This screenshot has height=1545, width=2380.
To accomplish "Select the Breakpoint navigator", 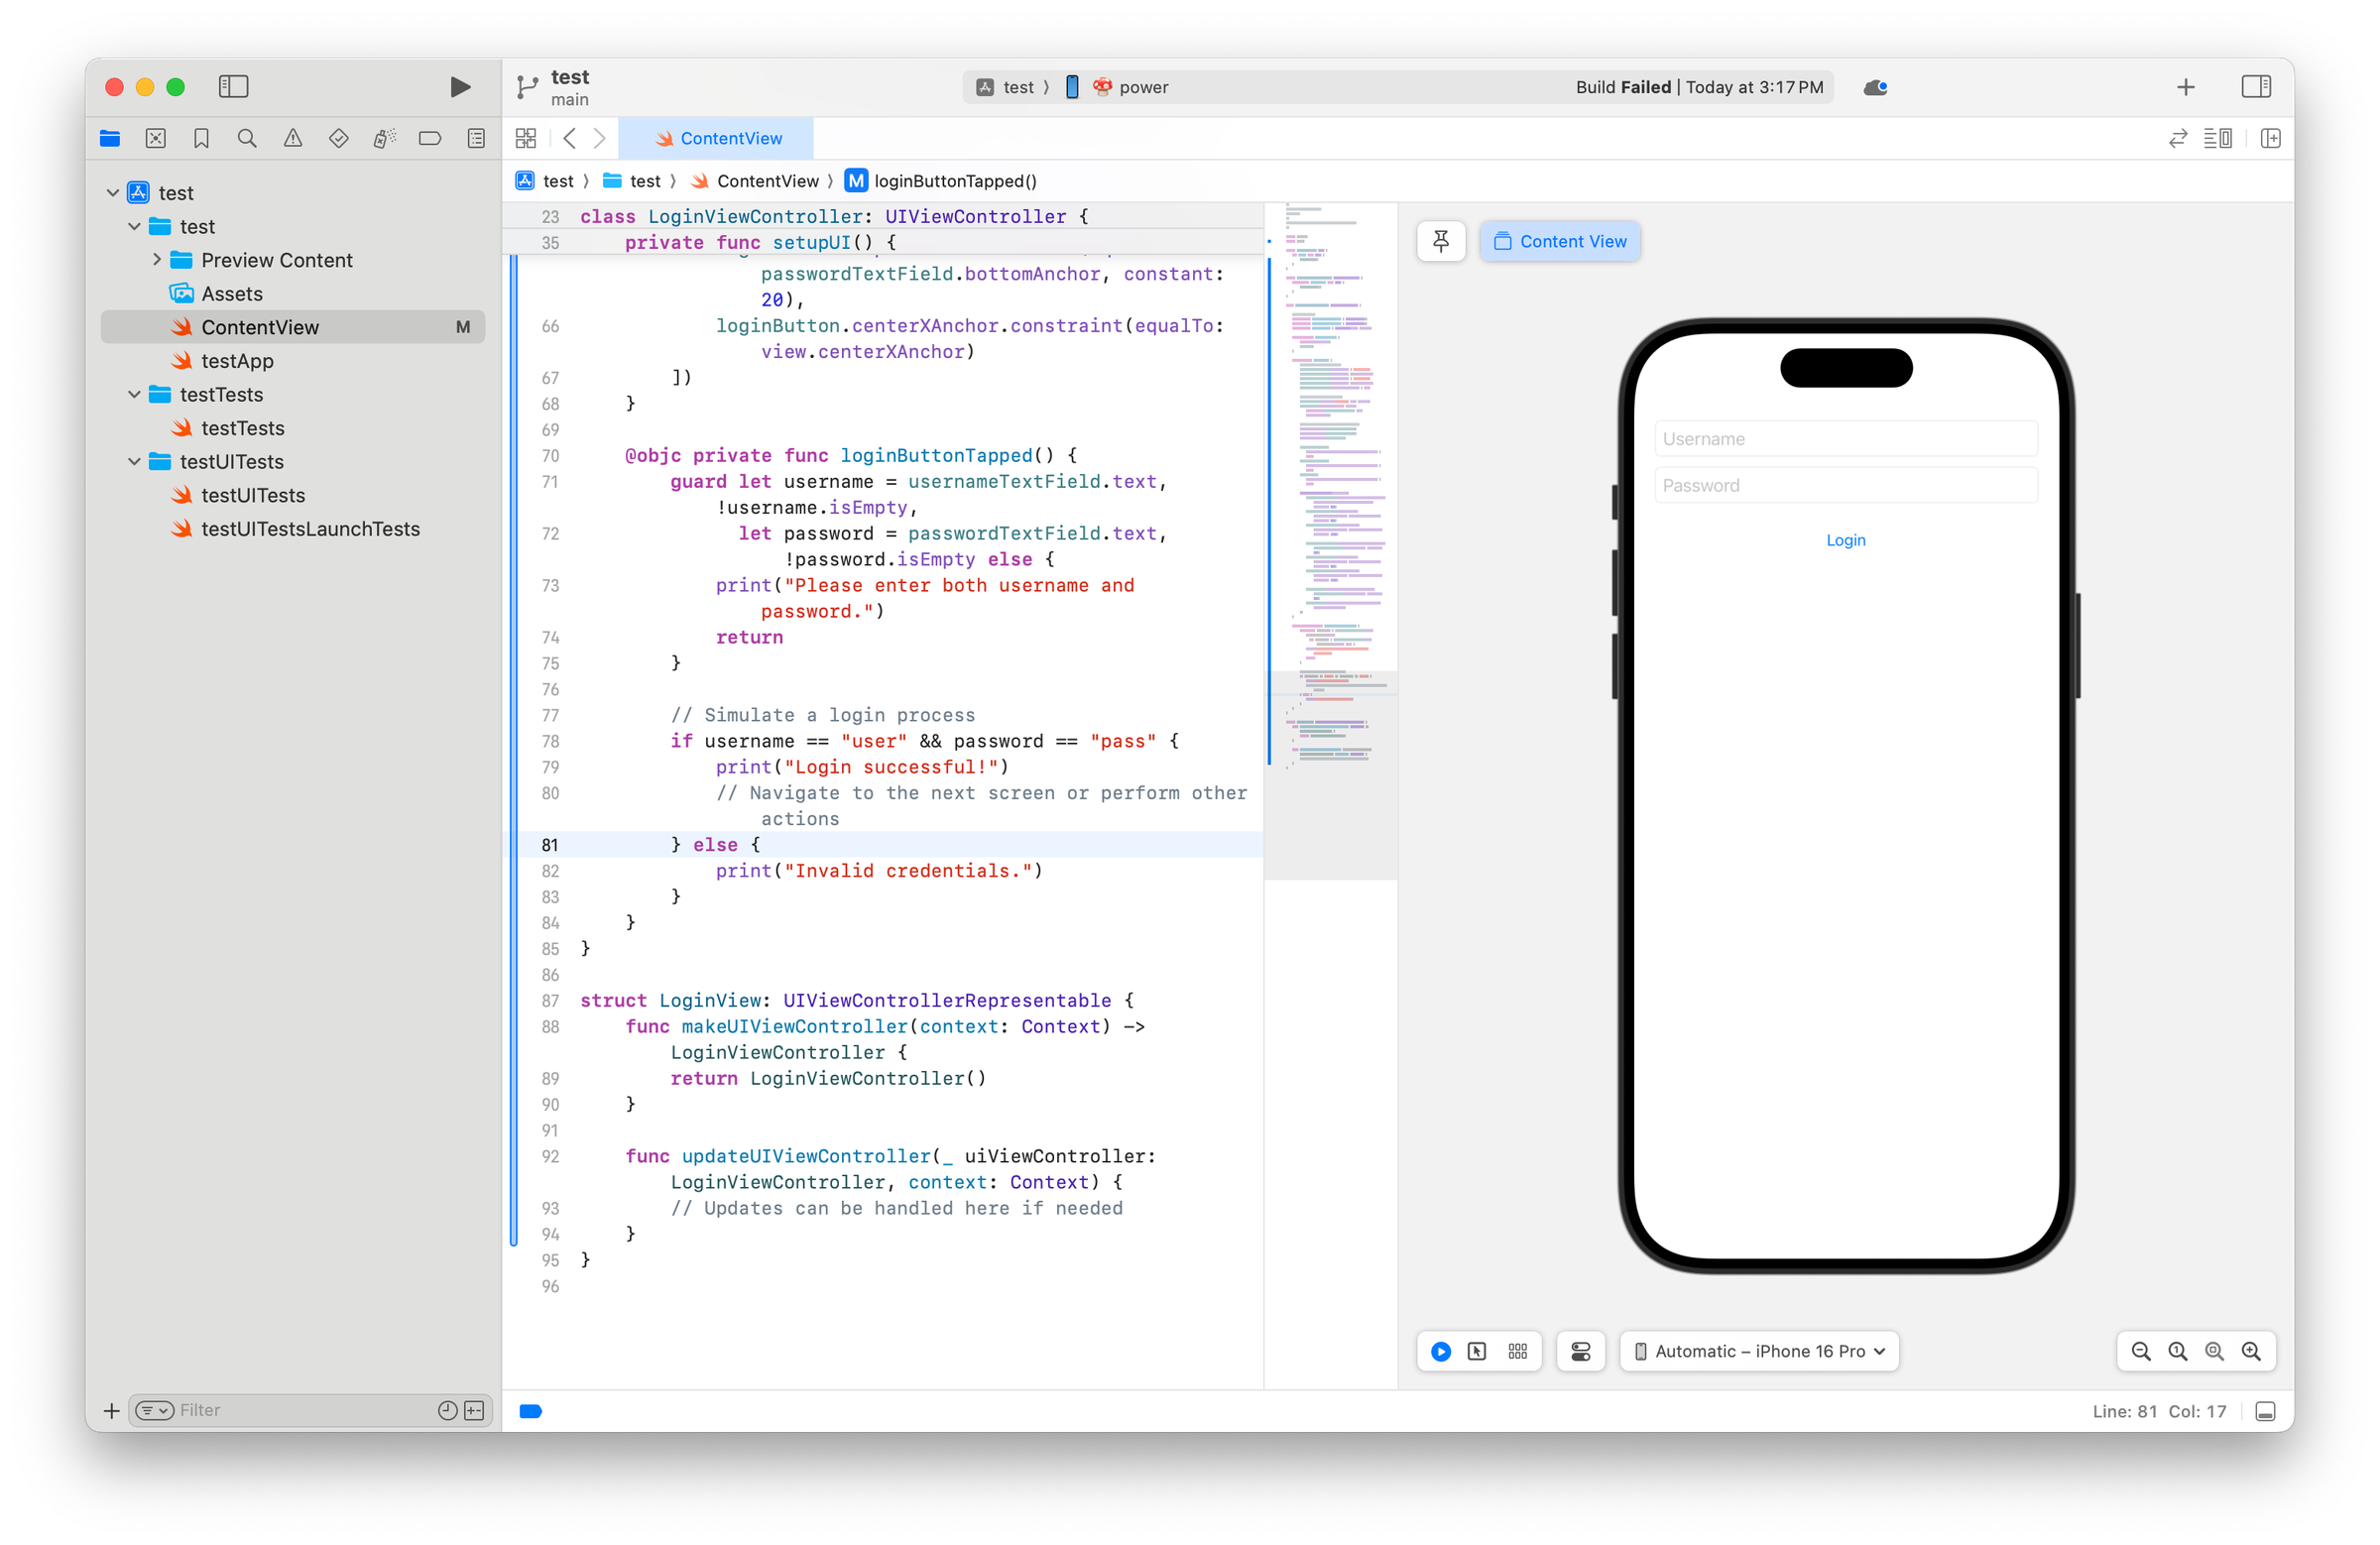I will point(430,138).
